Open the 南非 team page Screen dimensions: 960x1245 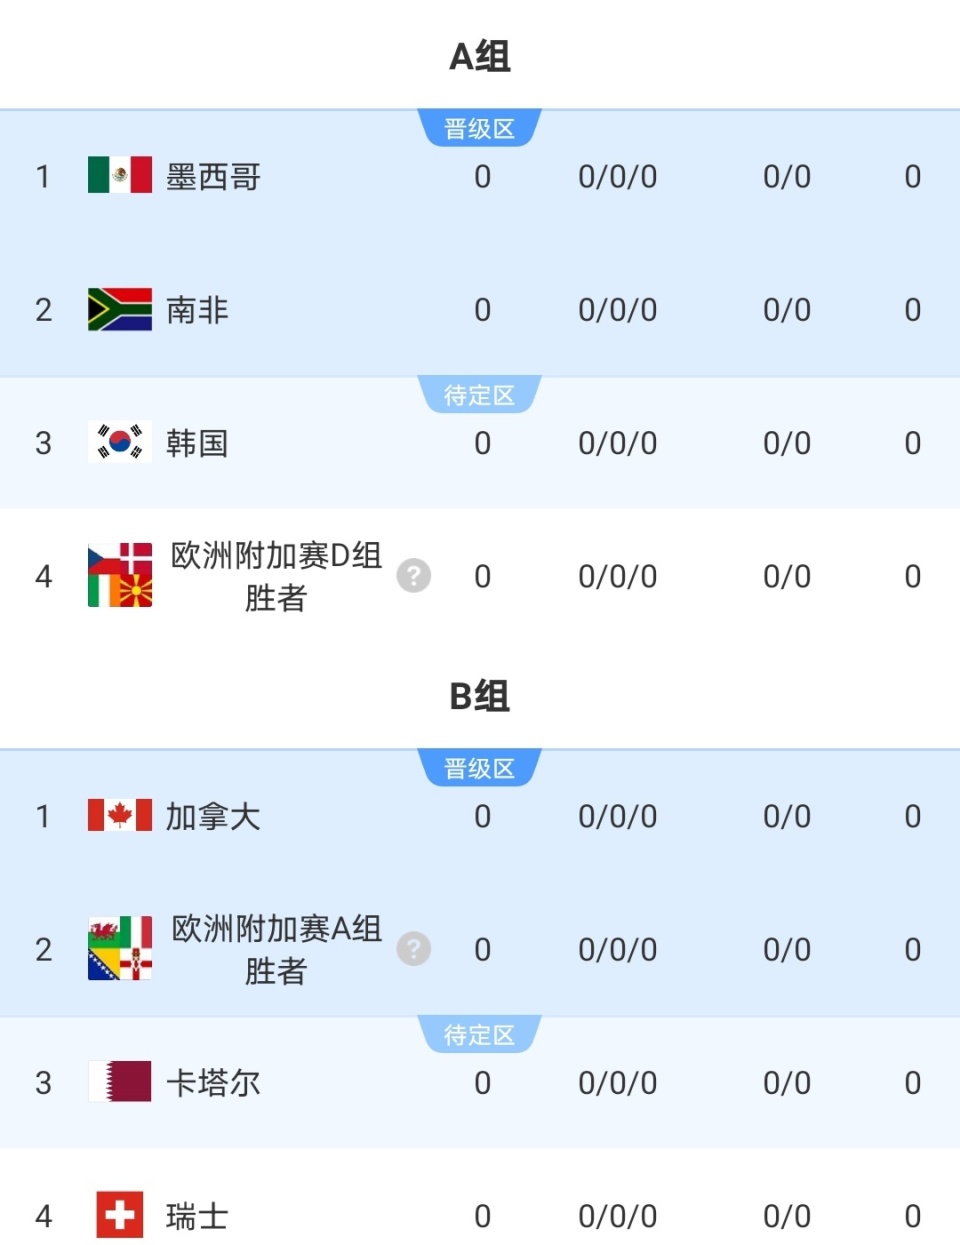pos(197,310)
